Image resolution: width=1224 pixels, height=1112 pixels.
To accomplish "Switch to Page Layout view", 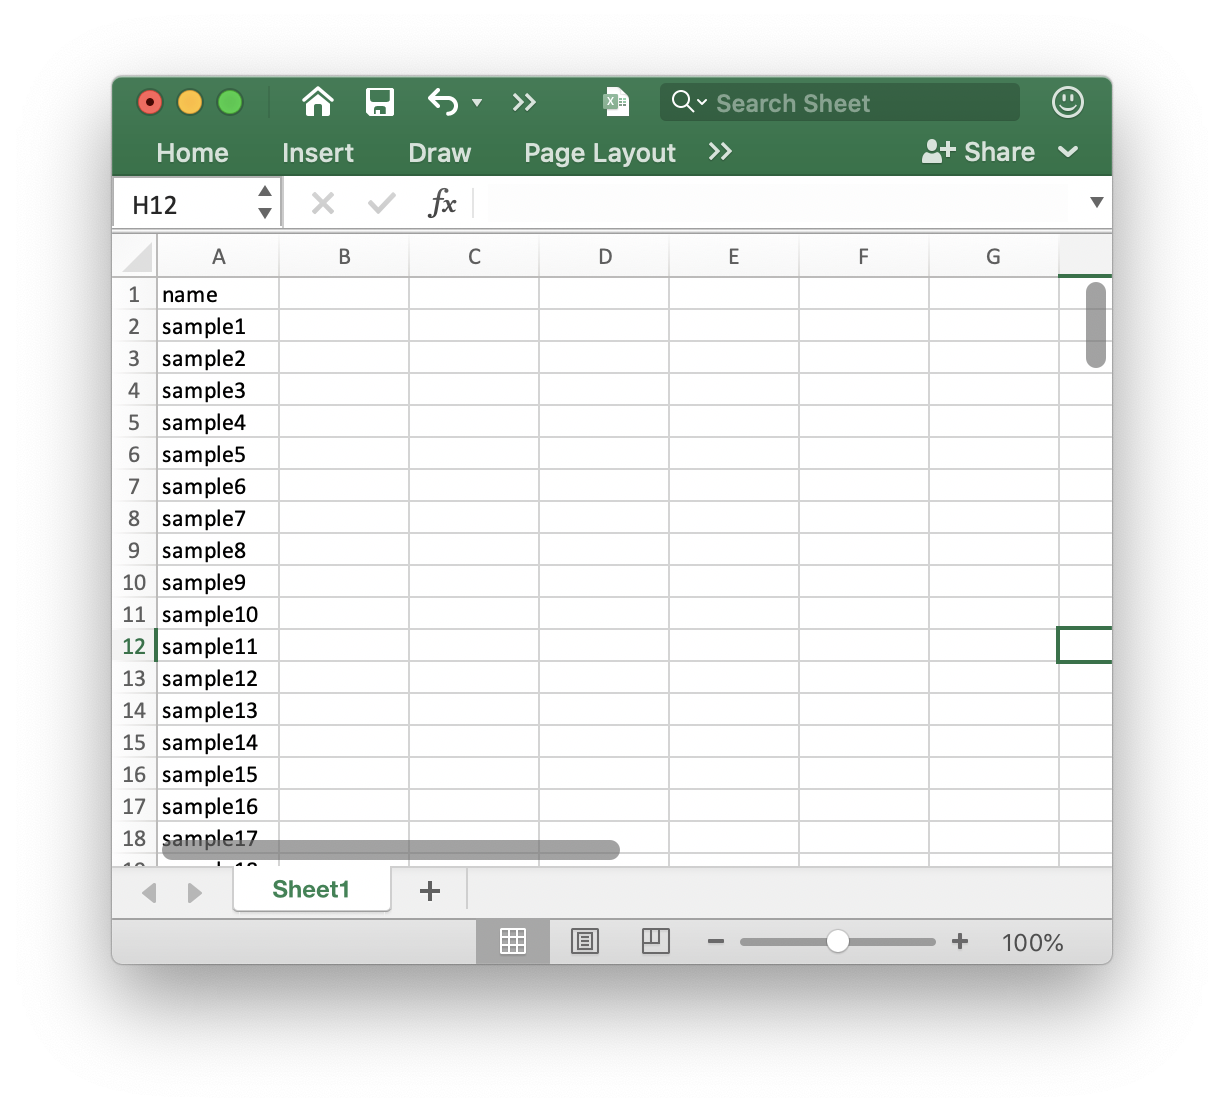I will pyautogui.click(x=585, y=941).
